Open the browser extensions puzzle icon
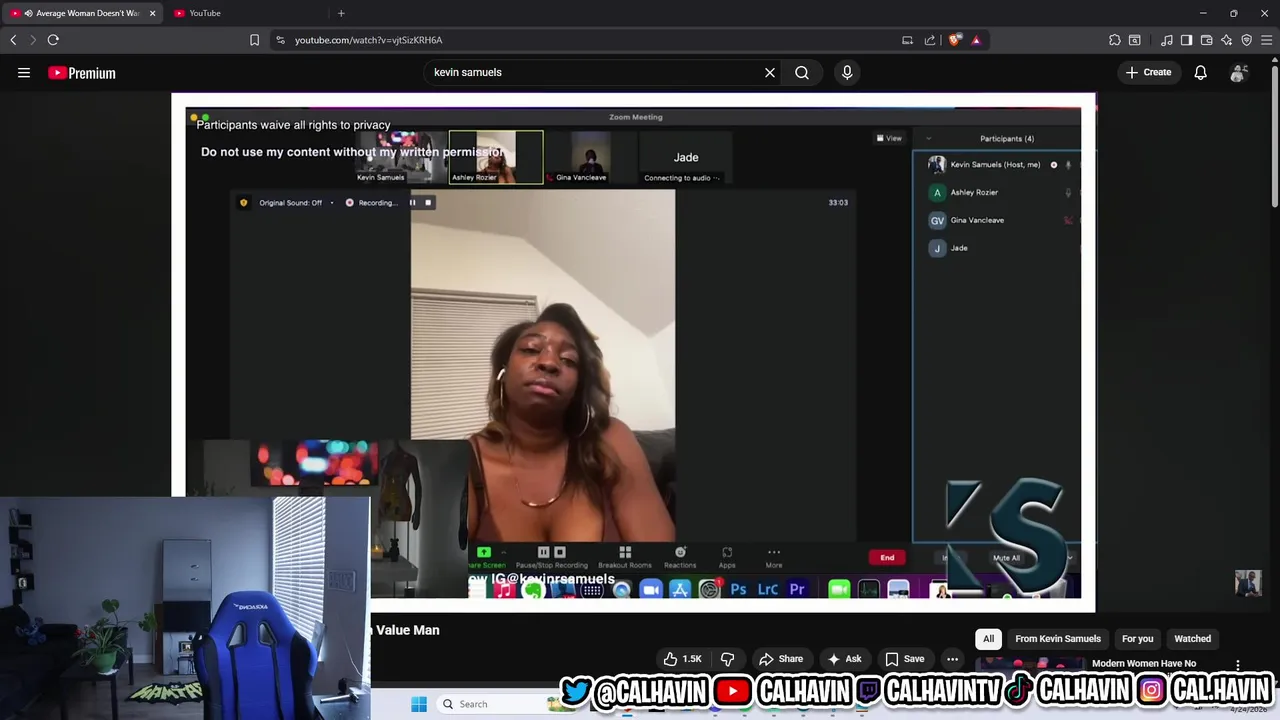Screen dimensions: 1280x720 coord(1114,40)
